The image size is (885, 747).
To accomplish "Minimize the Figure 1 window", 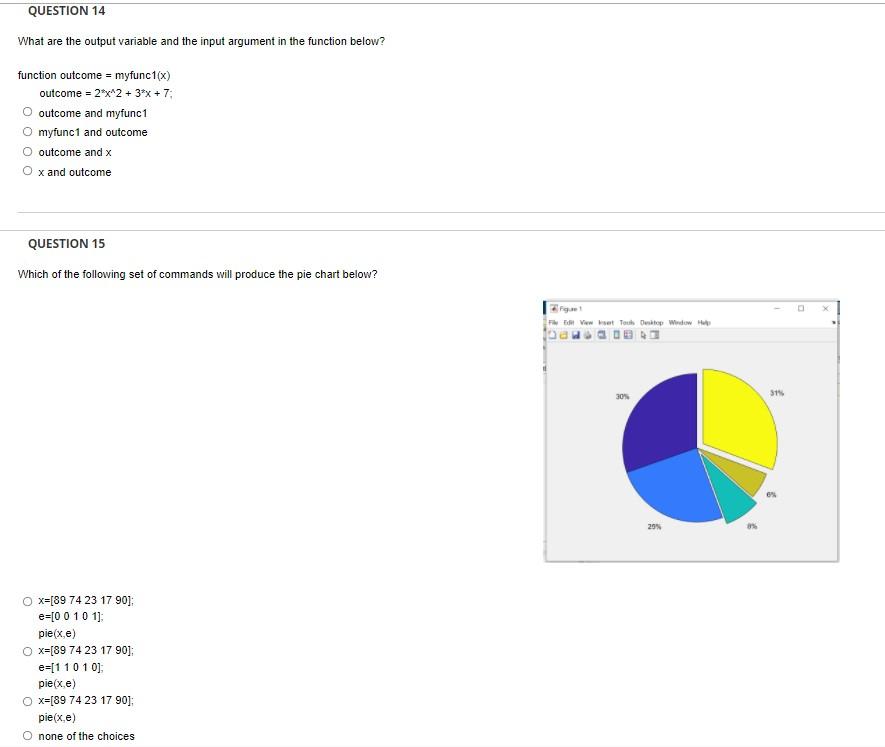I will click(777, 308).
